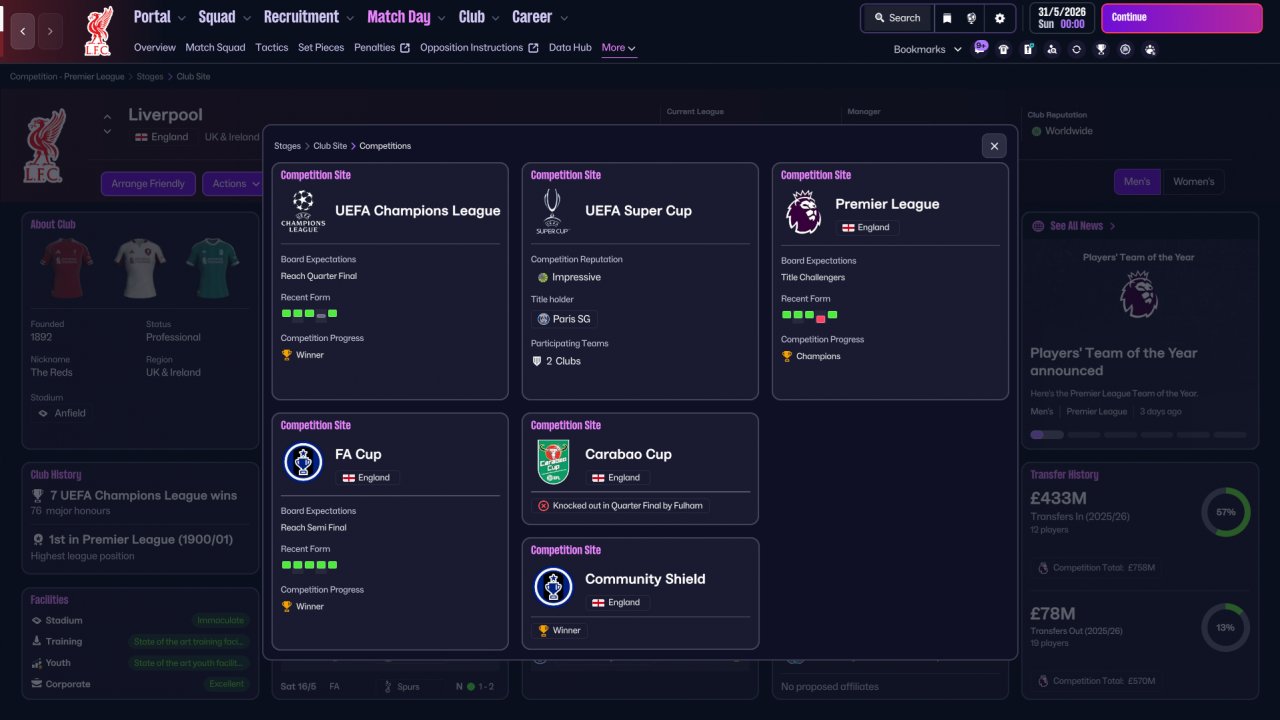Click the England chip under Premier League
Image resolution: width=1280 pixels, height=720 pixels.
(x=867, y=227)
